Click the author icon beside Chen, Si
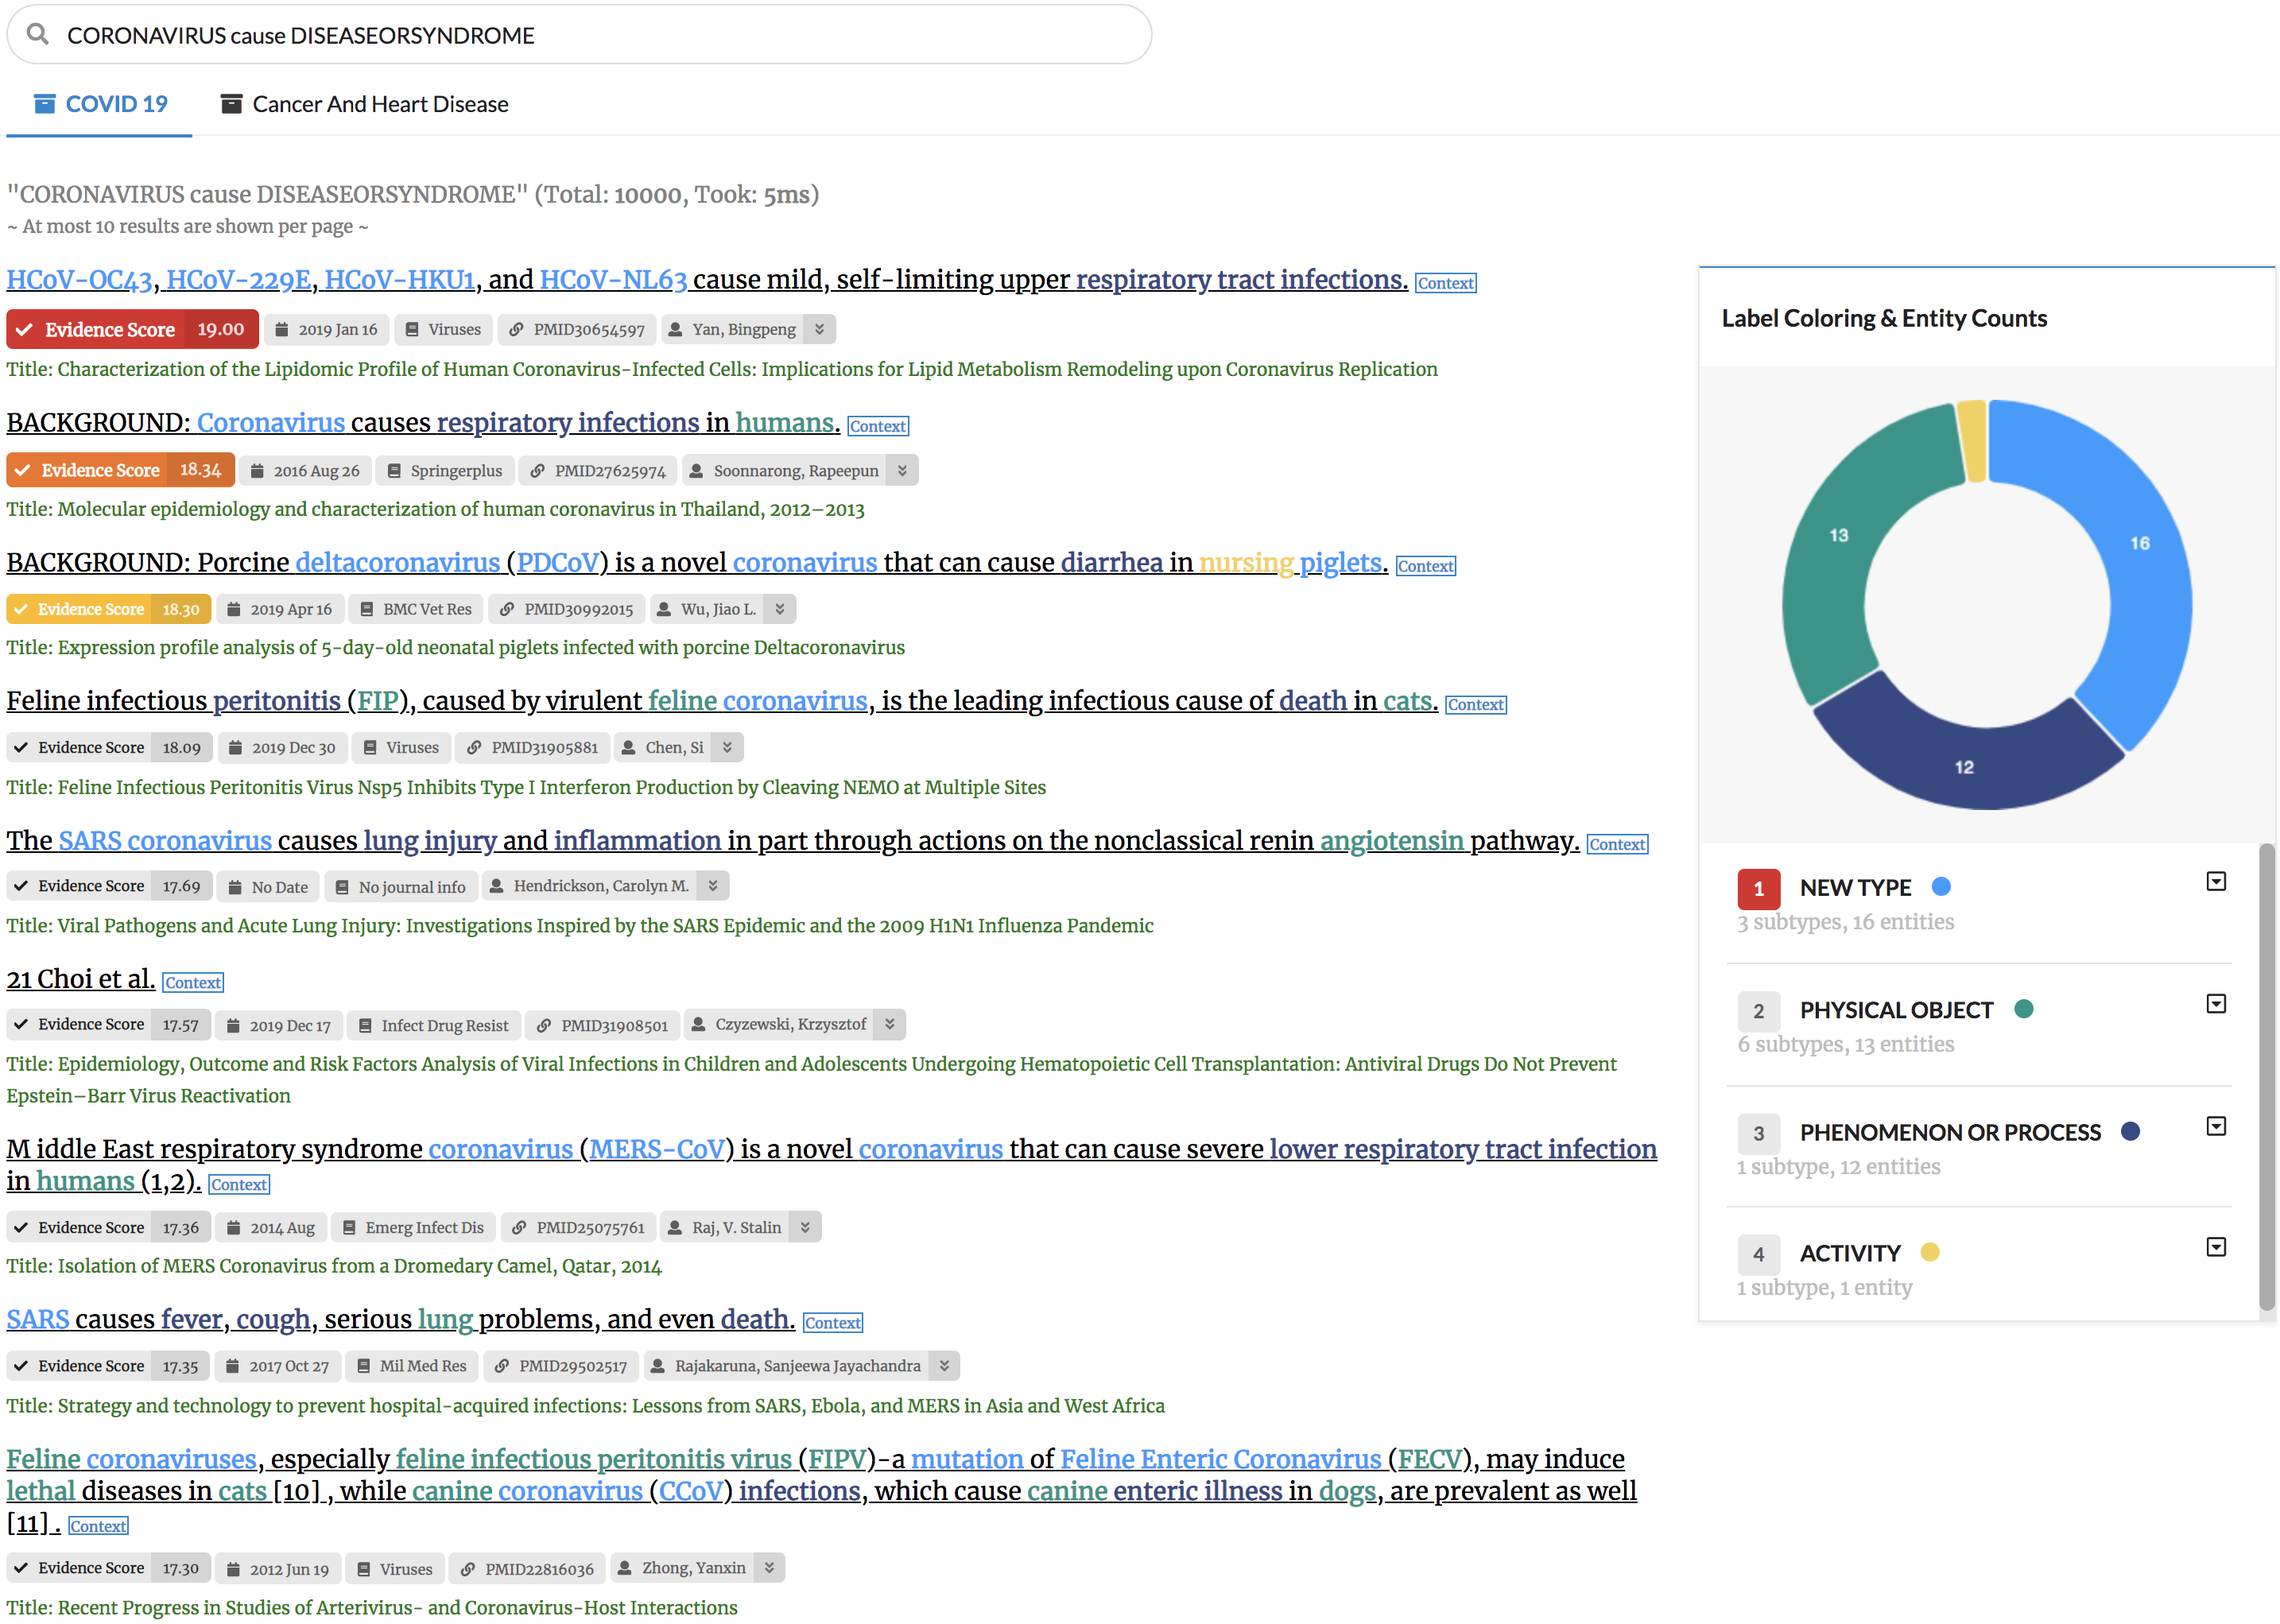This screenshot has height=1624, width=2280. 628,748
